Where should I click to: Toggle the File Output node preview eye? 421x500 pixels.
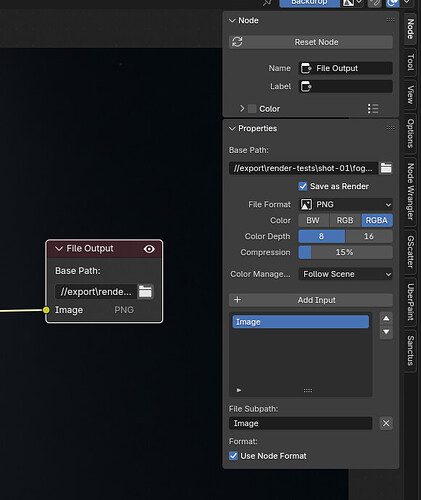point(149,249)
